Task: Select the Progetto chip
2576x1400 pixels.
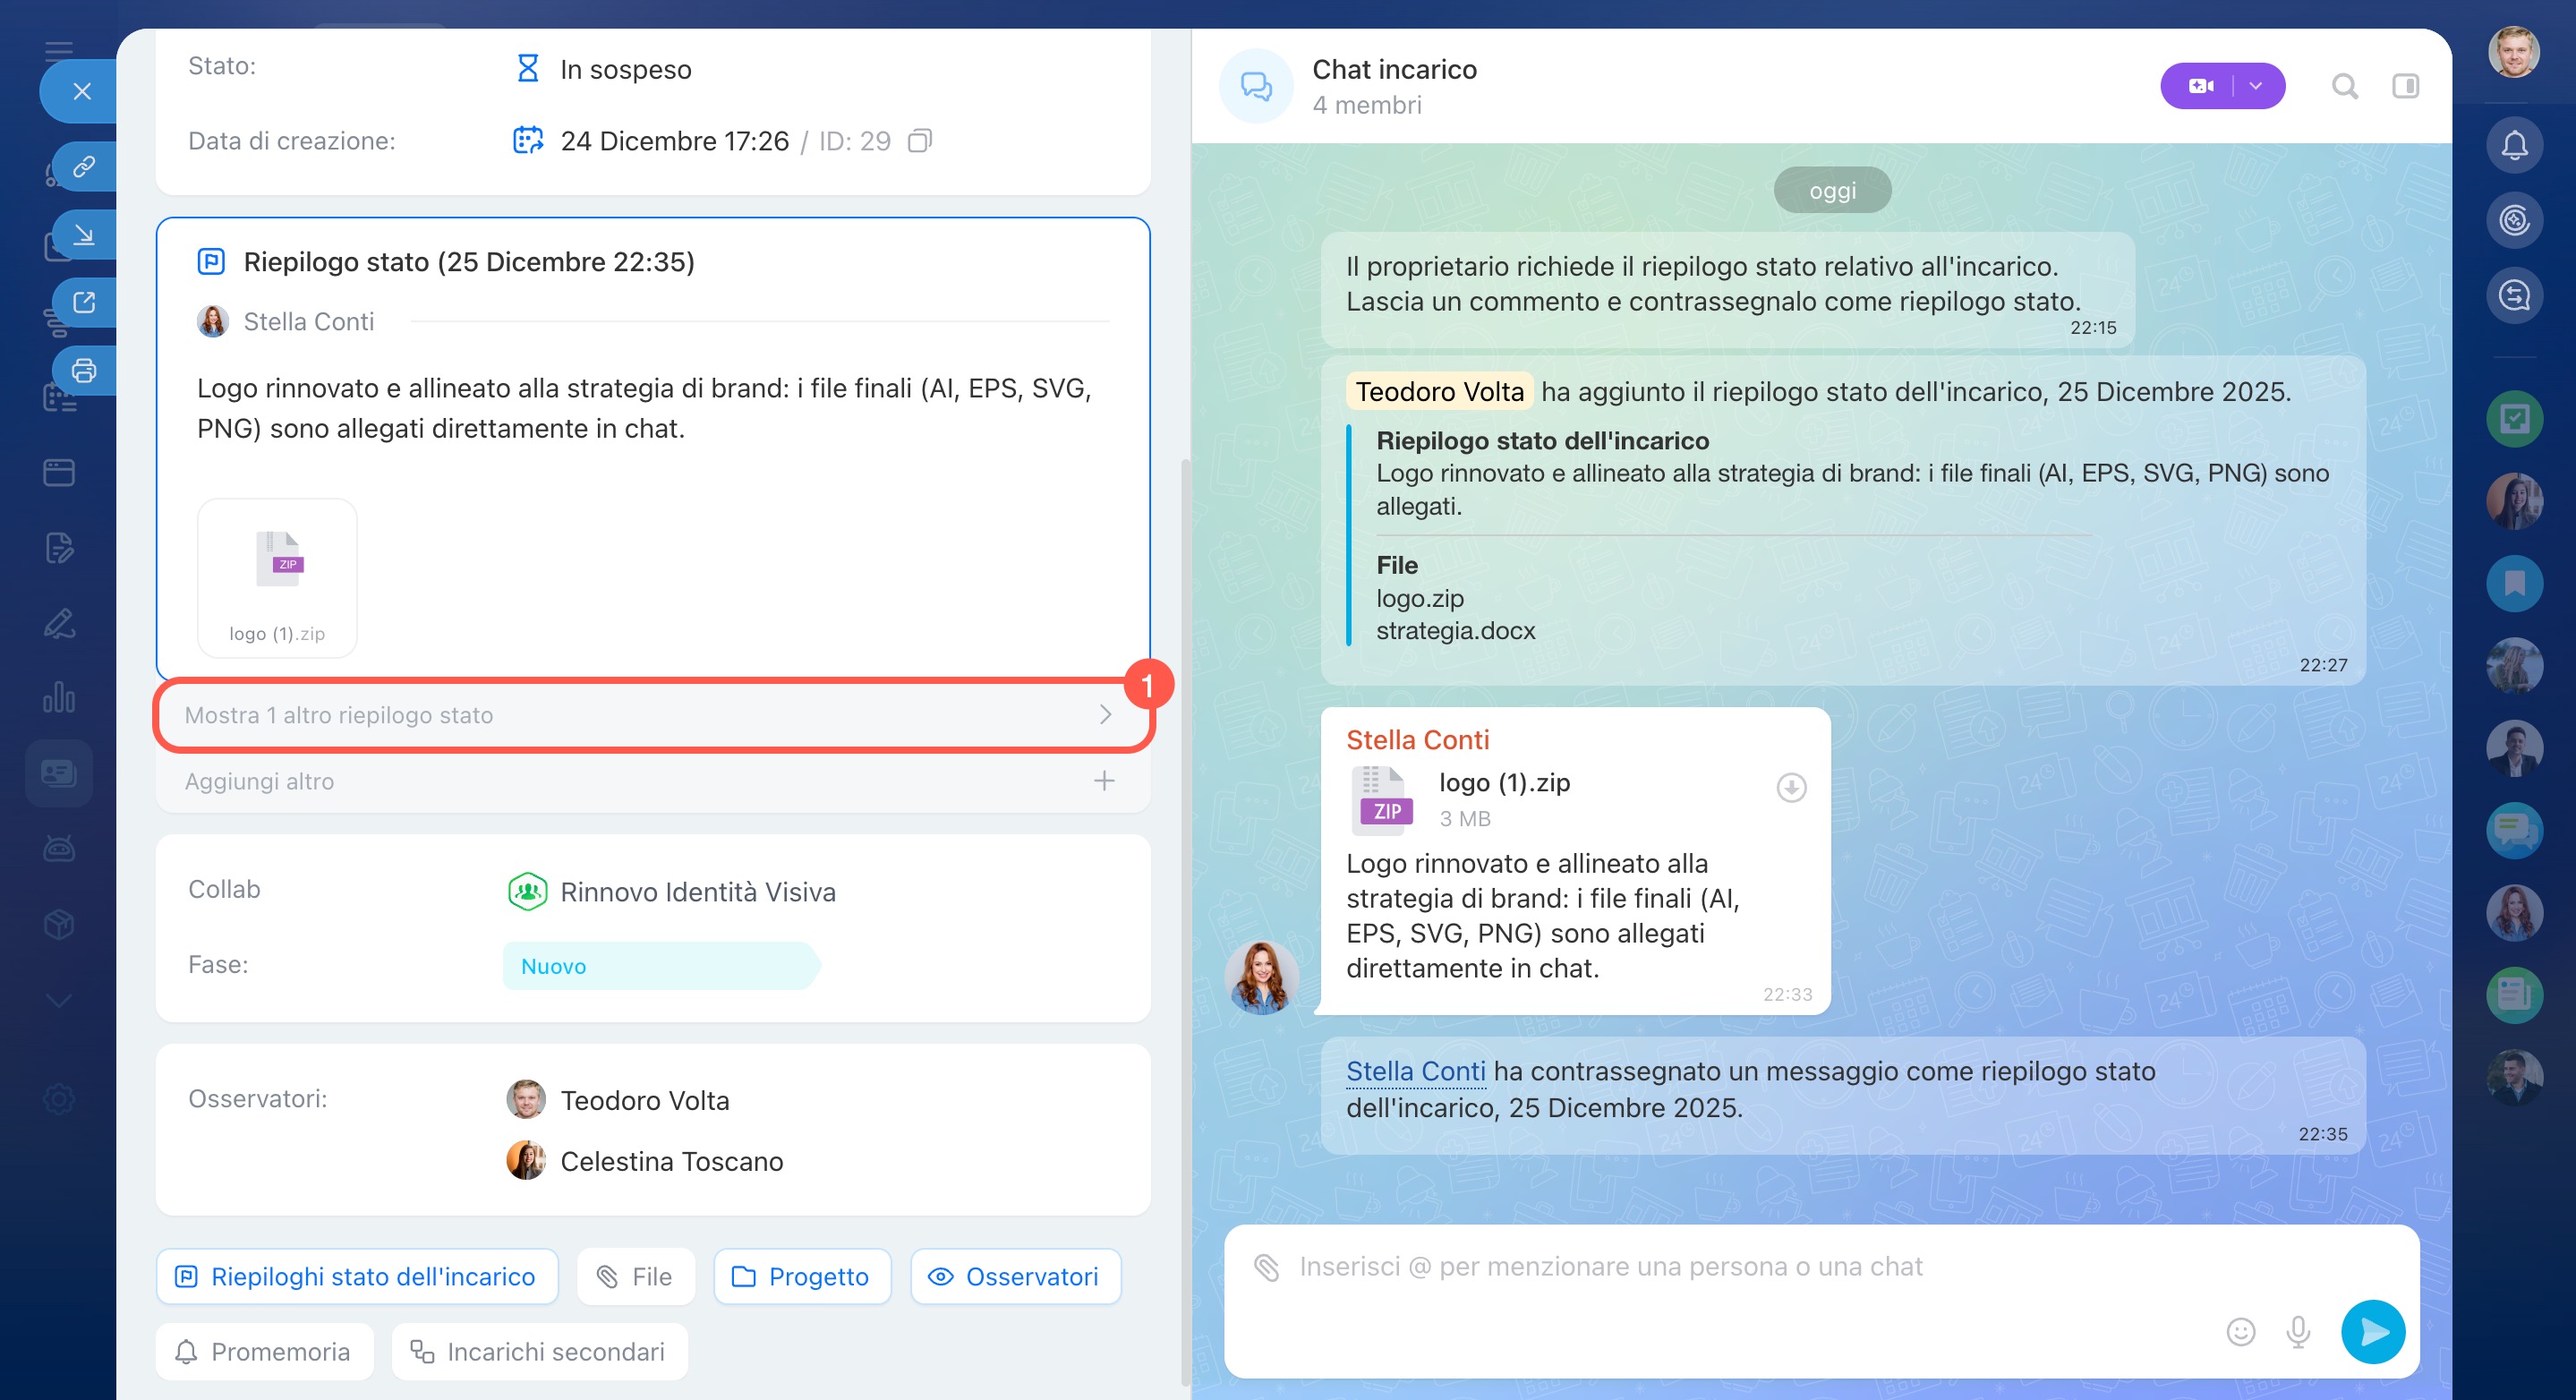Action: [x=802, y=1276]
